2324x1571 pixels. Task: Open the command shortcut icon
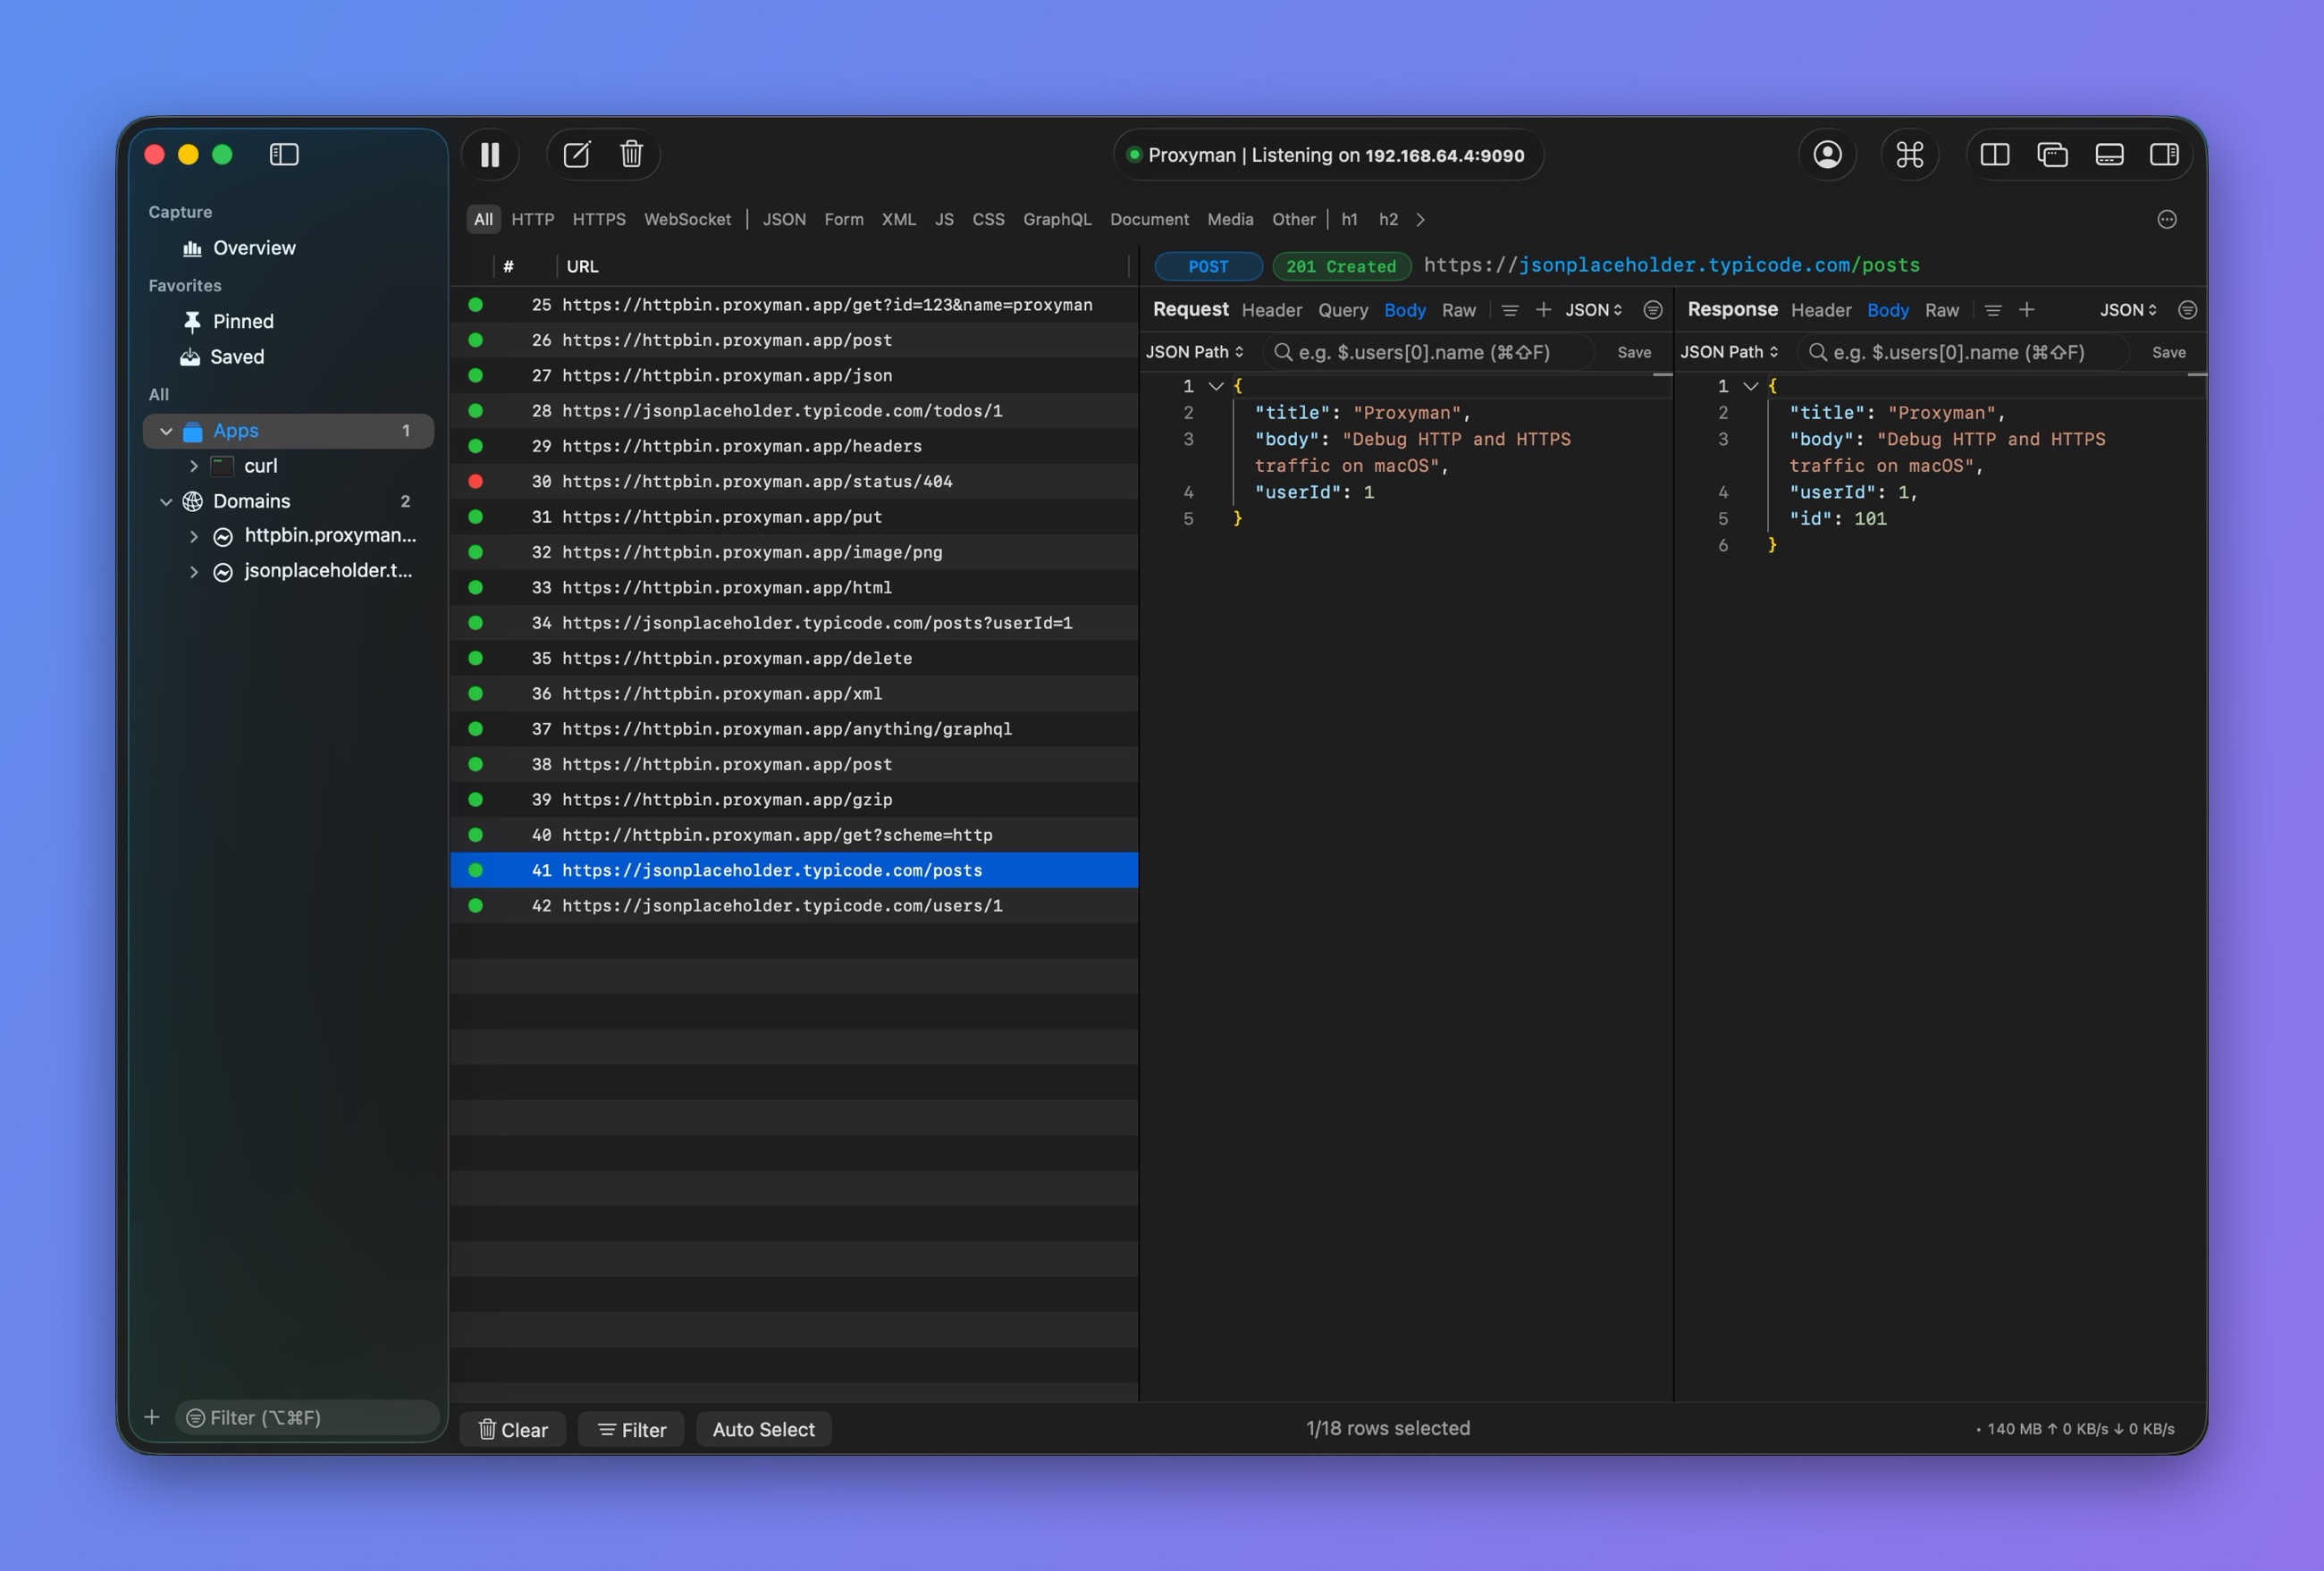pyautogui.click(x=1910, y=155)
